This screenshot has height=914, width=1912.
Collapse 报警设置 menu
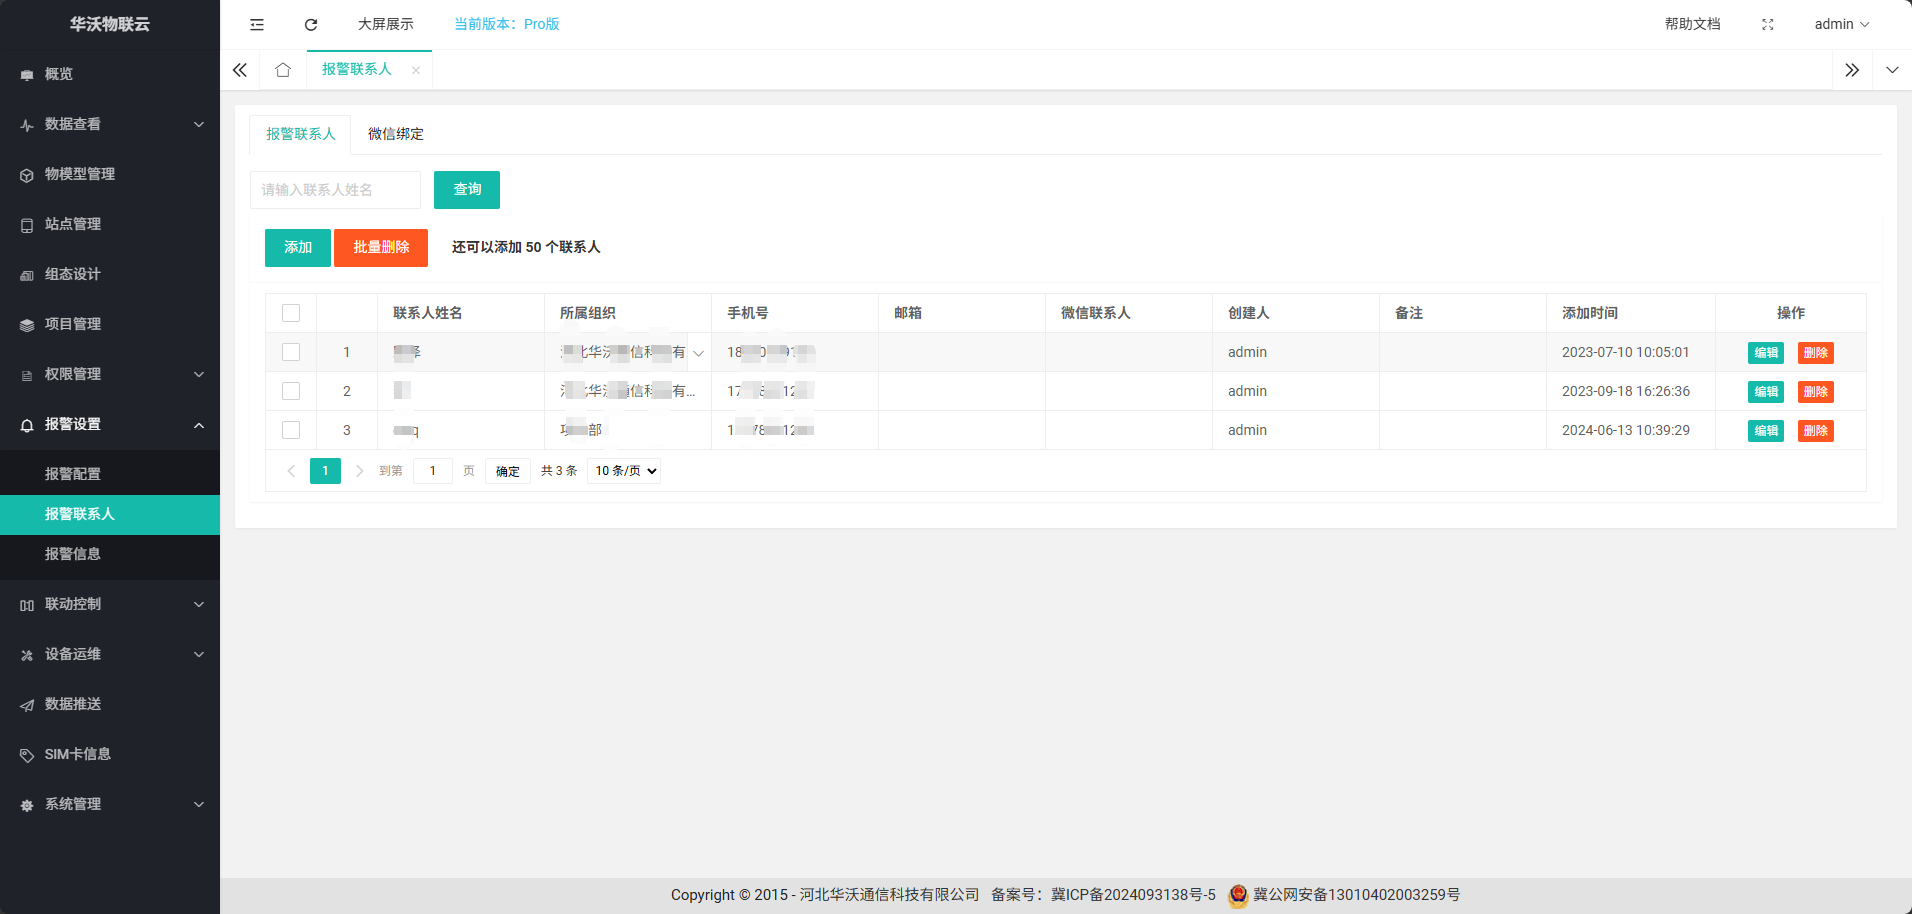coord(110,424)
